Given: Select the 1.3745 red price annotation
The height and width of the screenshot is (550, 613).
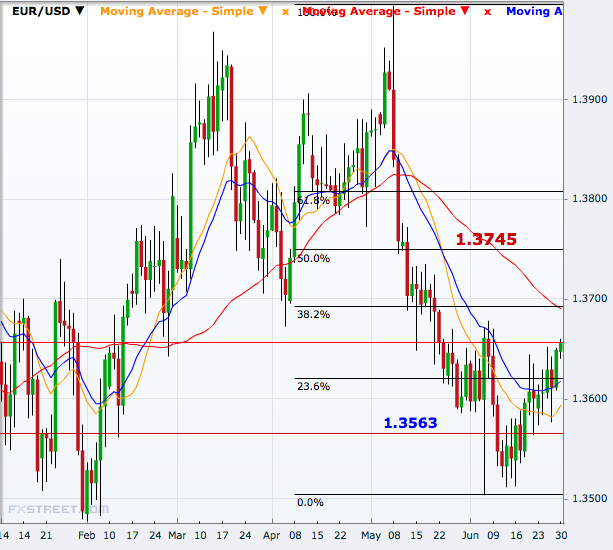Looking at the screenshot, I should click(486, 239).
